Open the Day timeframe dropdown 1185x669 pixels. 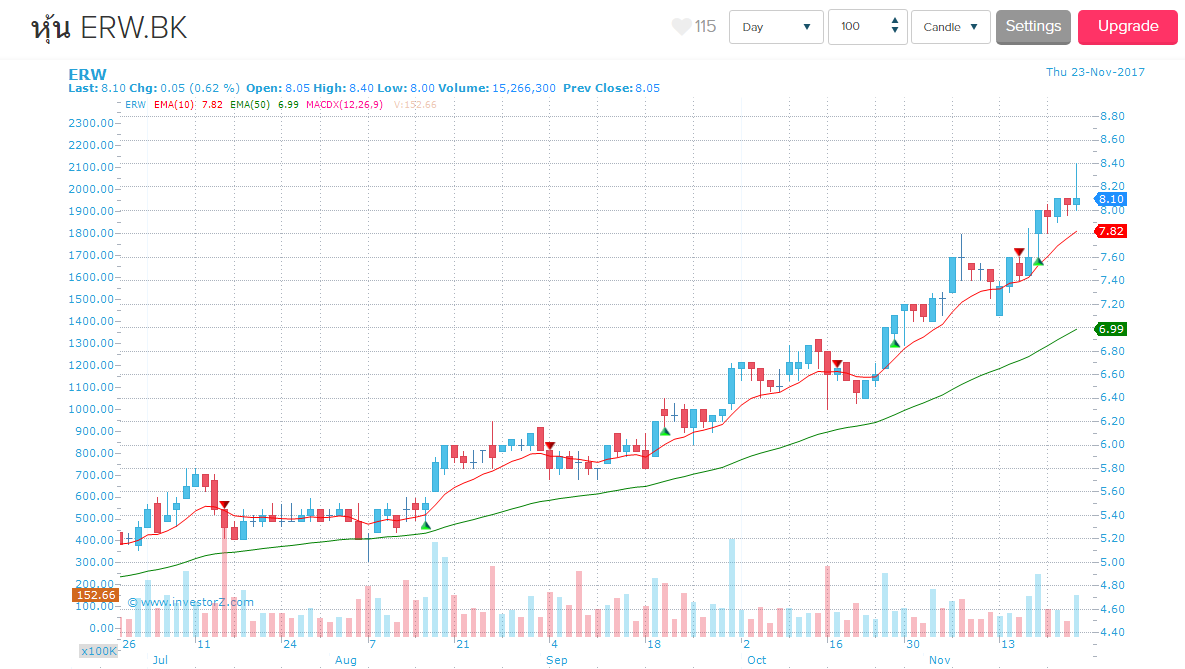776,27
